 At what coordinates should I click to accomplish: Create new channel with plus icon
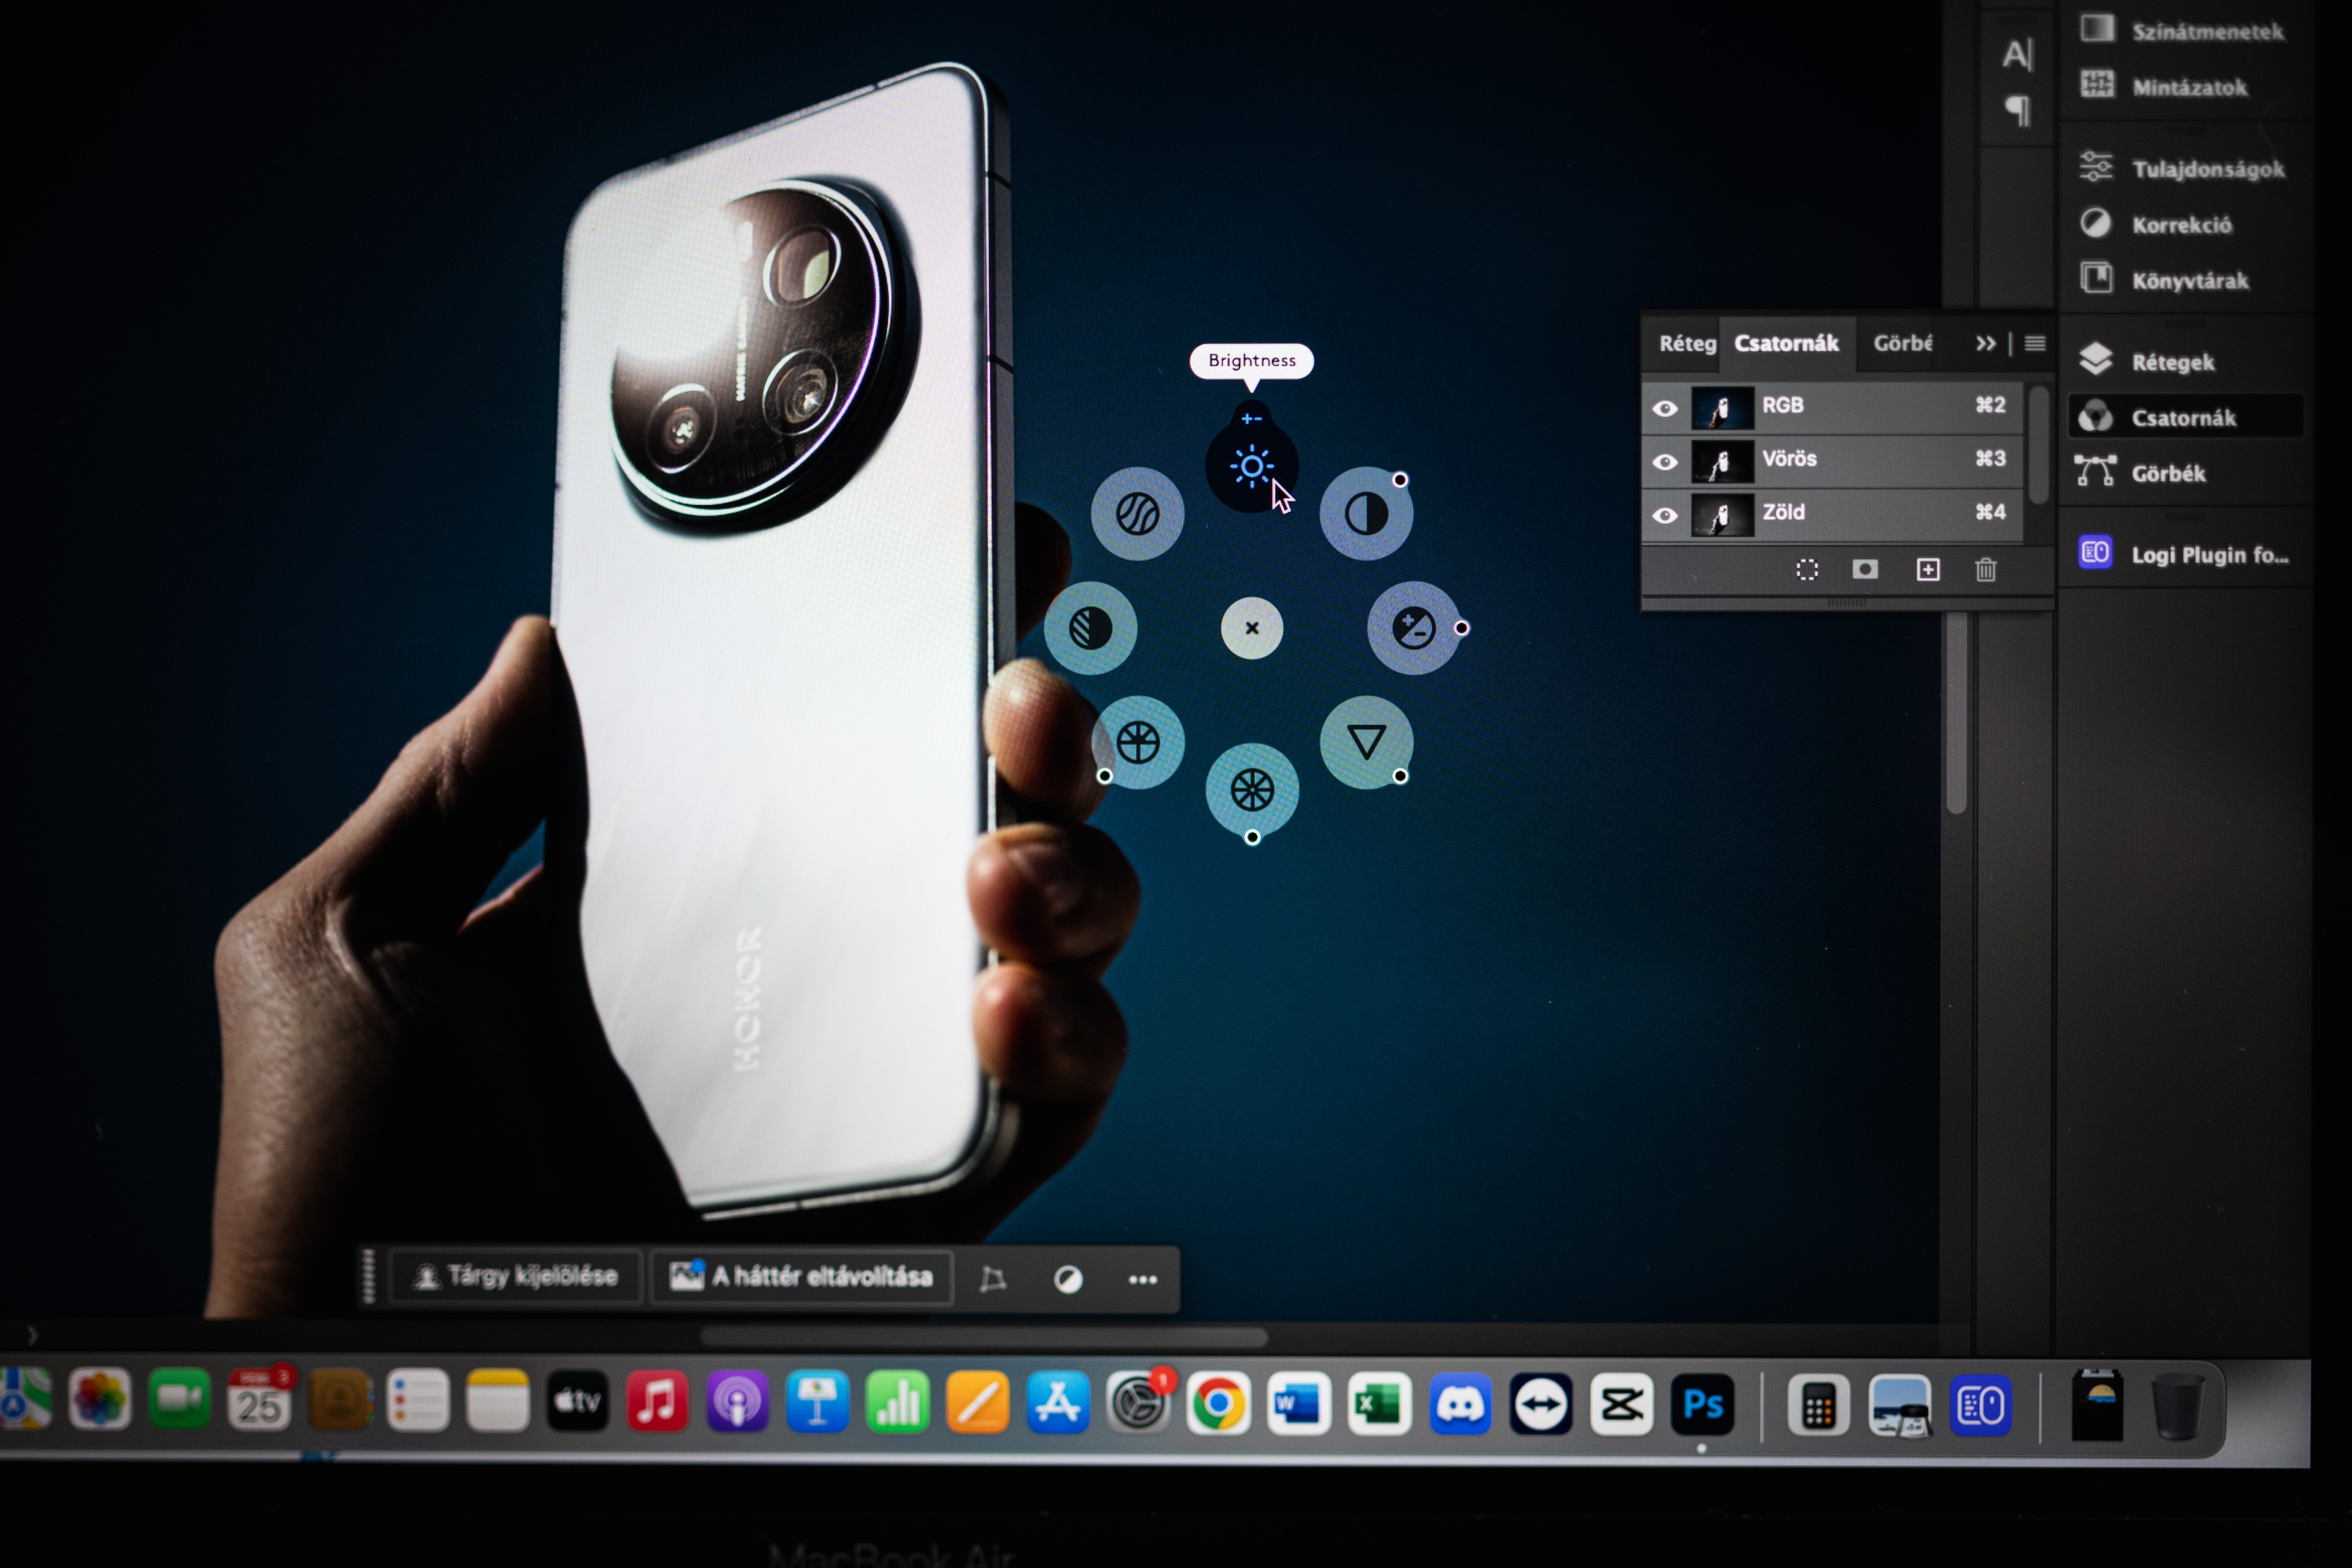tap(1928, 570)
